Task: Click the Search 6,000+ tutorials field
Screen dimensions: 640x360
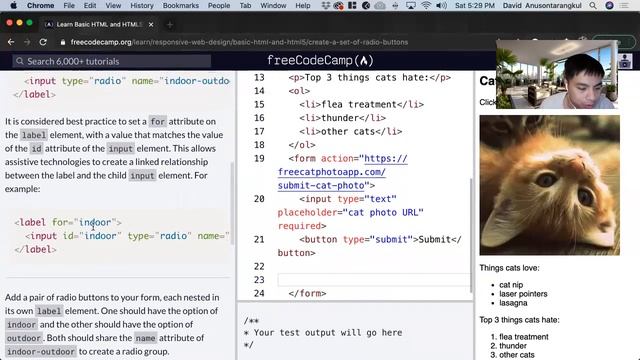Action: pos(111,61)
